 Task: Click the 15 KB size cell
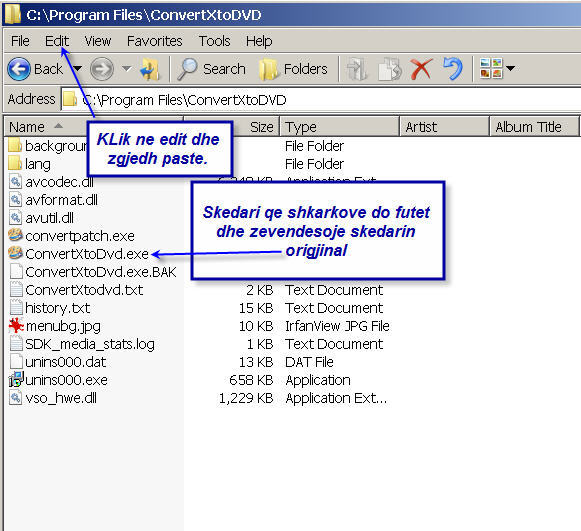click(256, 308)
